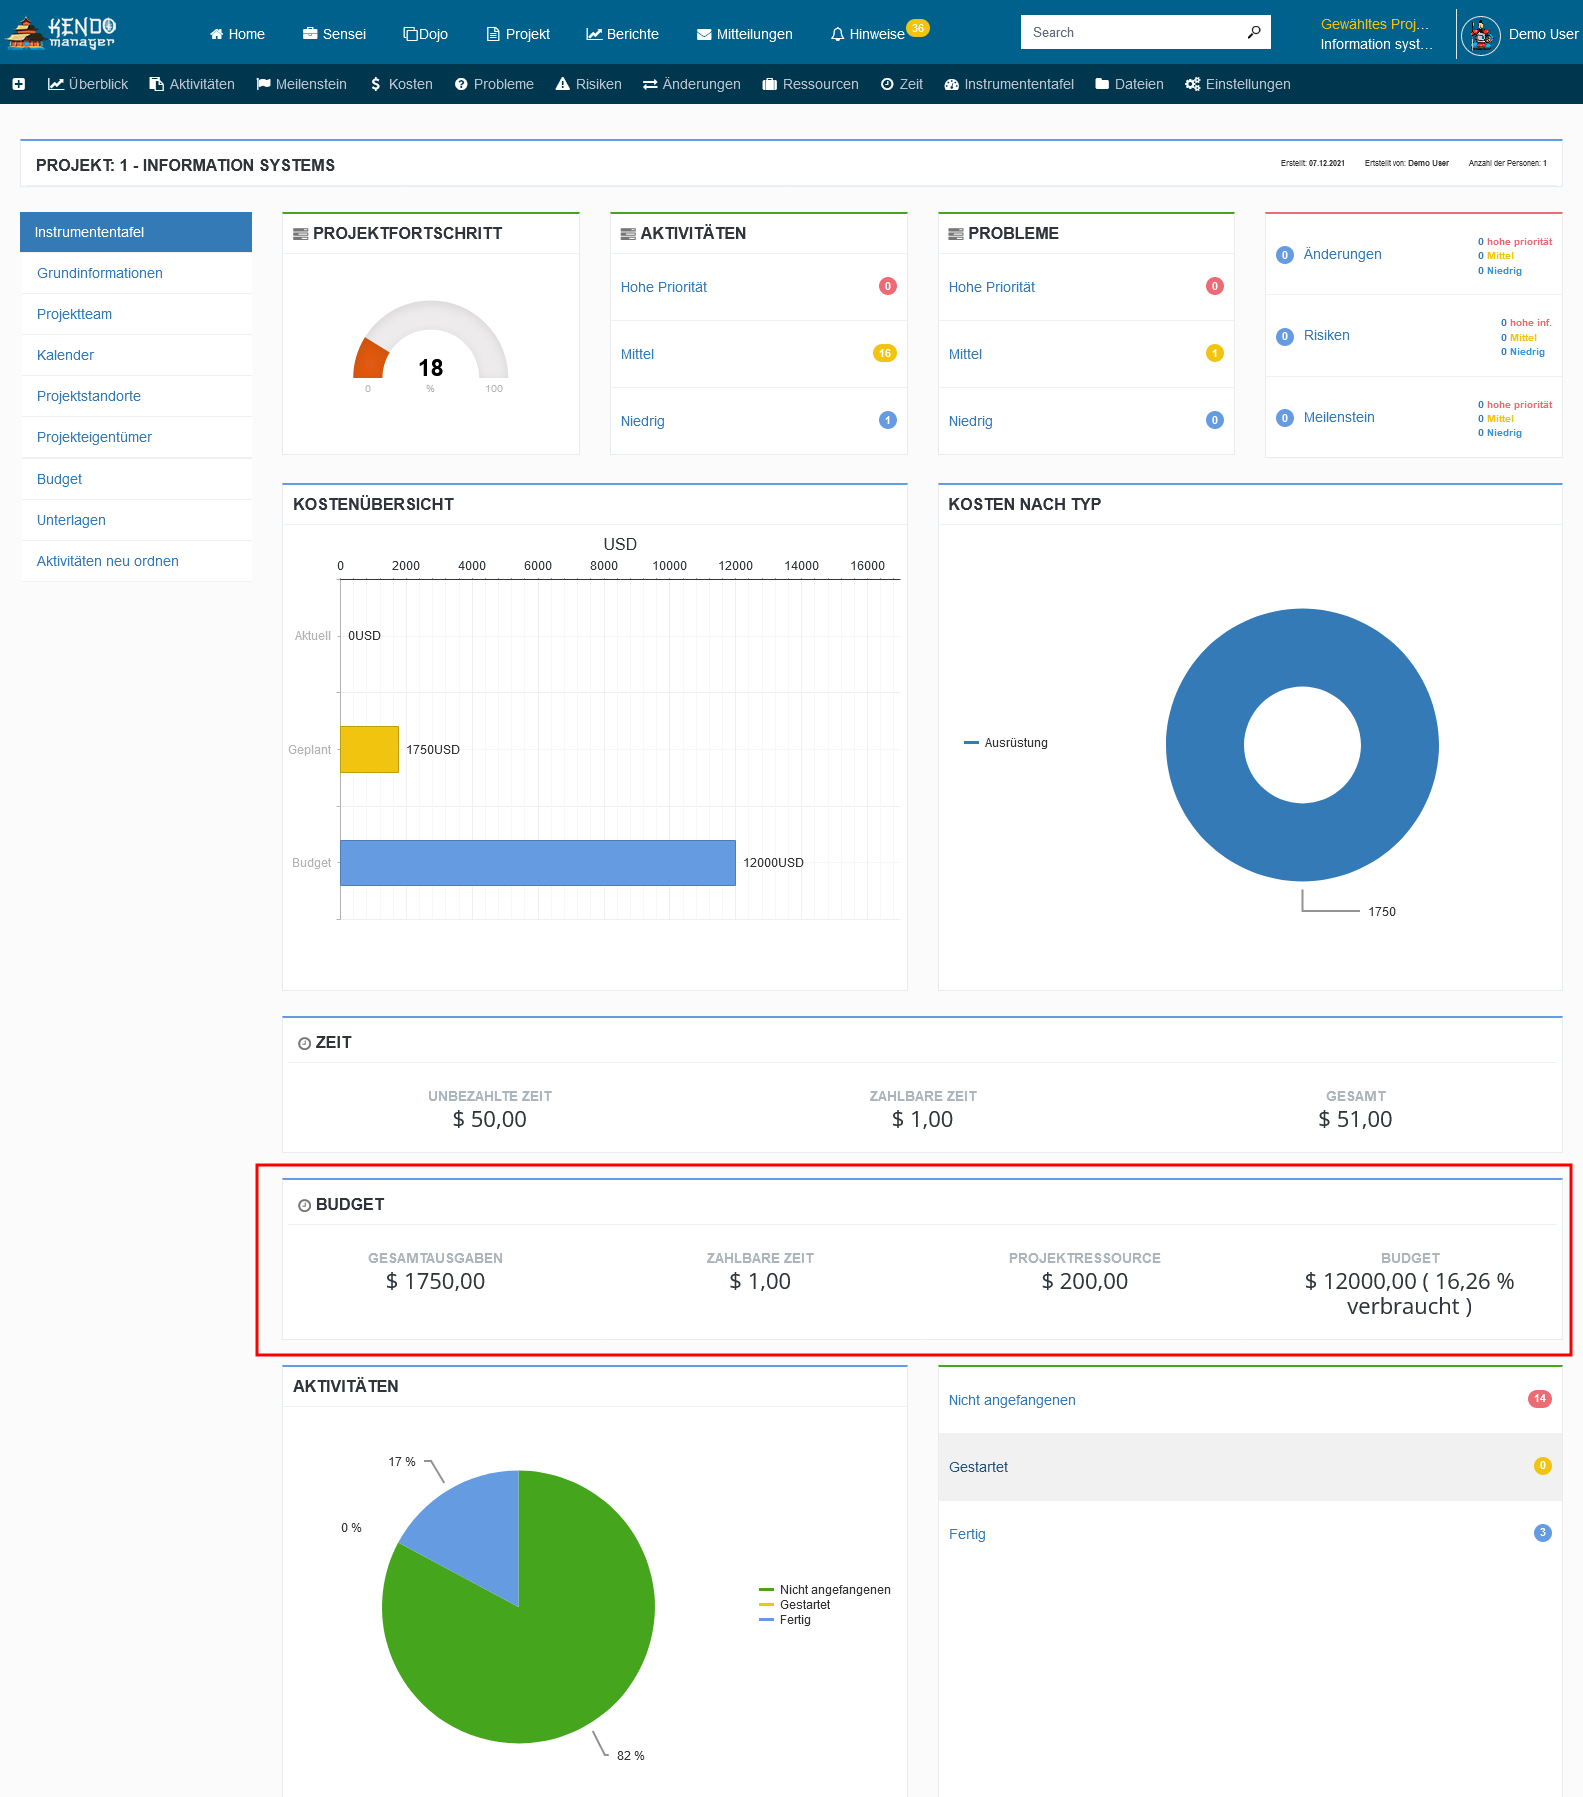Open Kalender in the sidebar

click(136, 355)
